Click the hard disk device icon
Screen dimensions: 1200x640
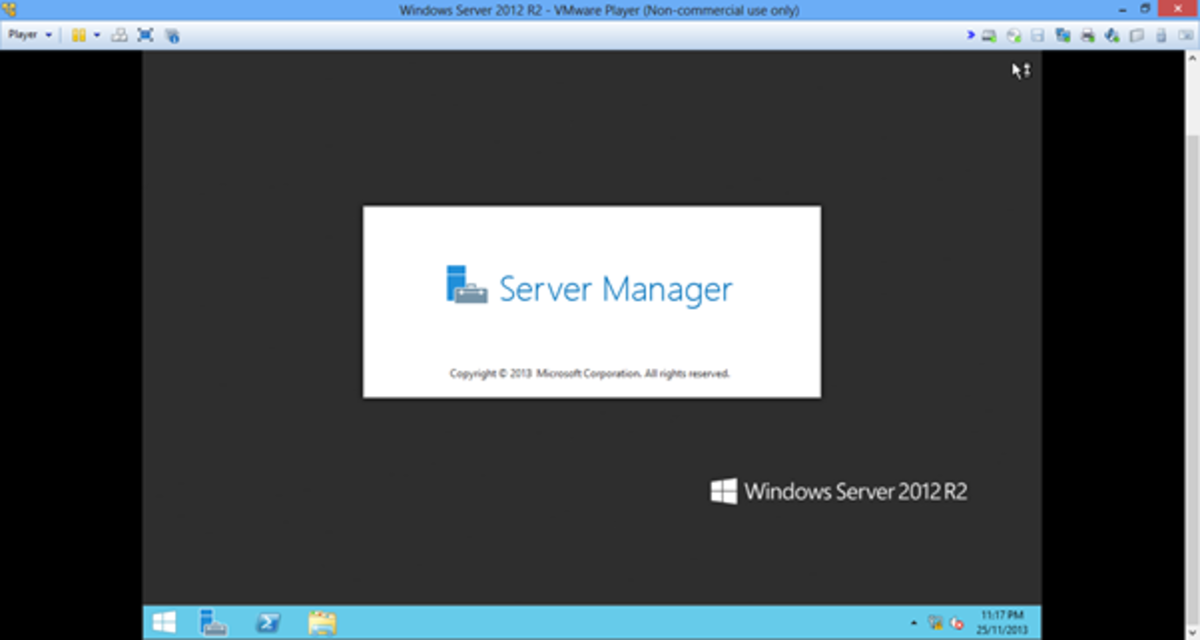click(989, 36)
